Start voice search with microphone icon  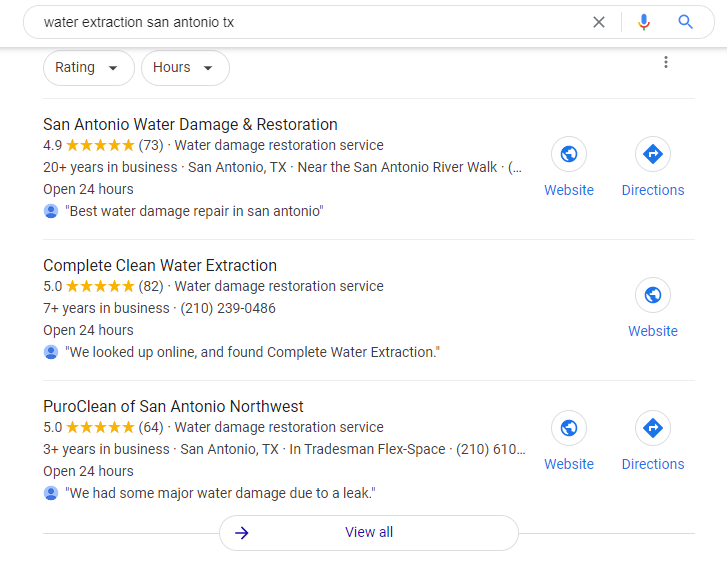click(643, 22)
